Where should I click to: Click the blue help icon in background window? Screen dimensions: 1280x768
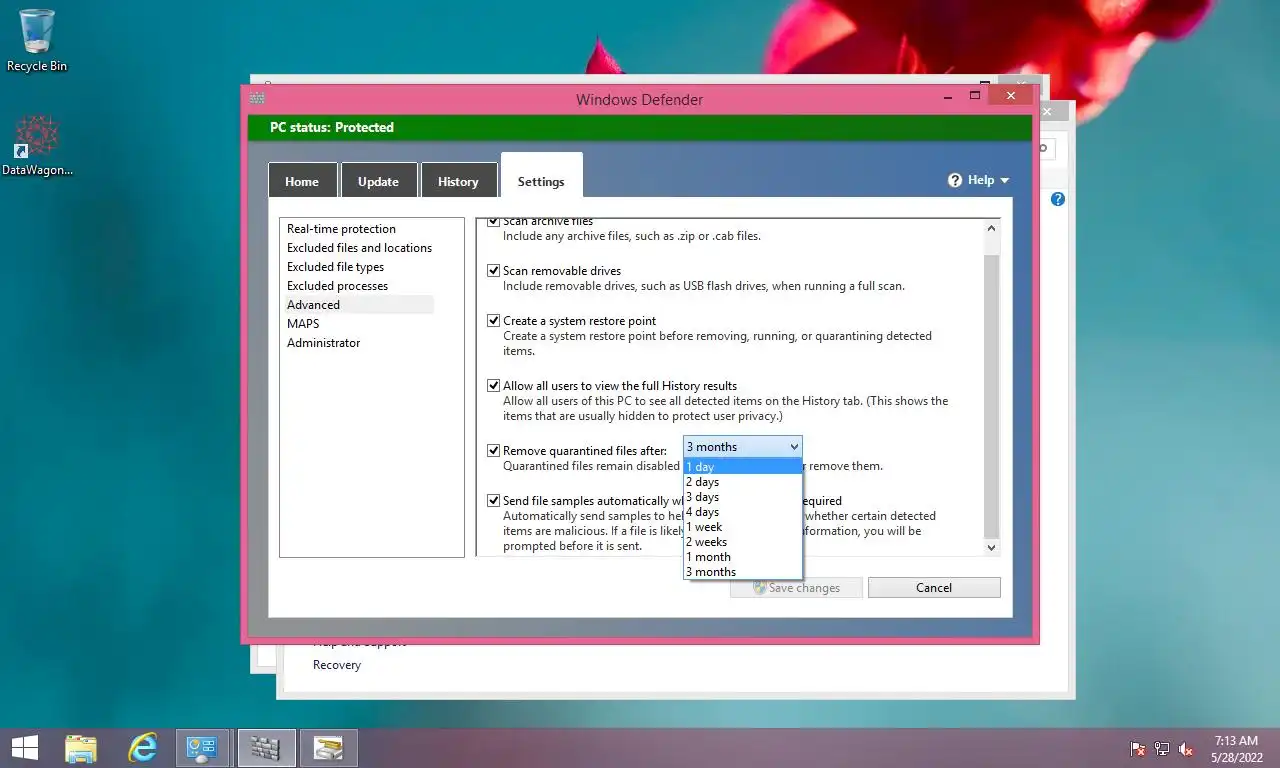click(x=1058, y=199)
